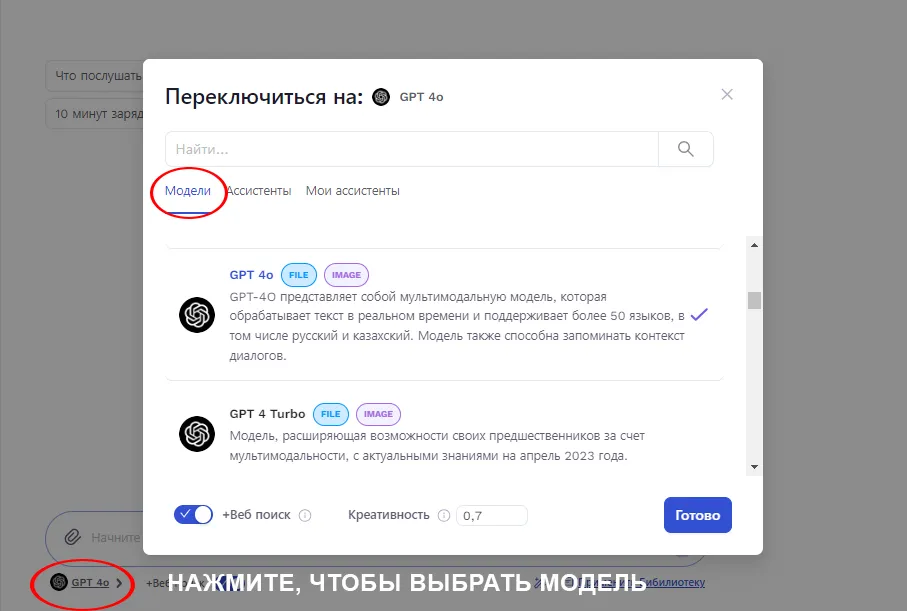Click the OpenAI logo next to GPT 4o

[x=197, y=315]
